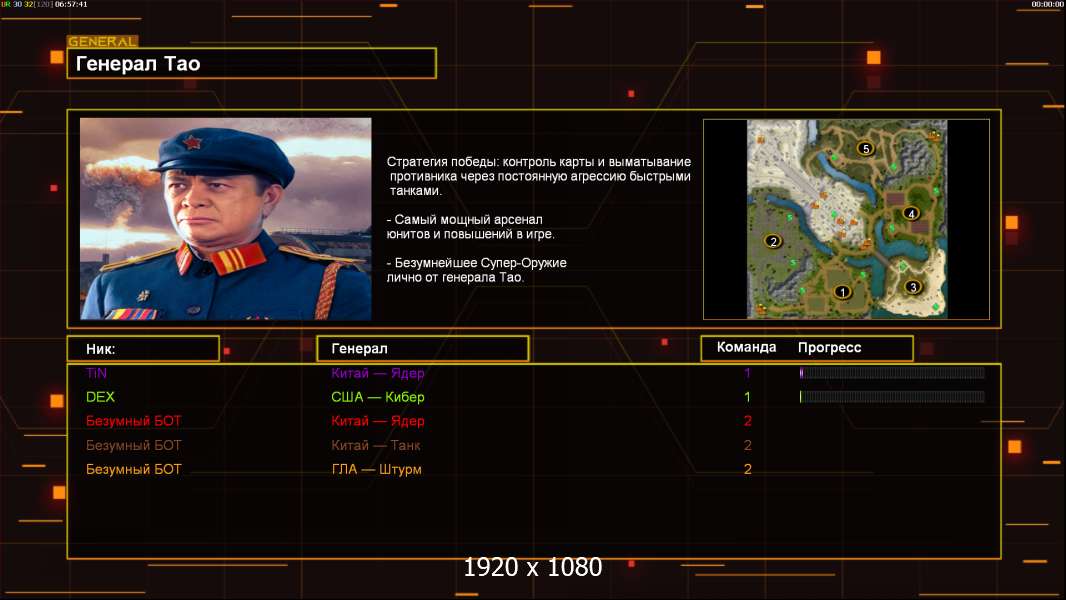Click start position marker 3 on minimap

[913, 287]
